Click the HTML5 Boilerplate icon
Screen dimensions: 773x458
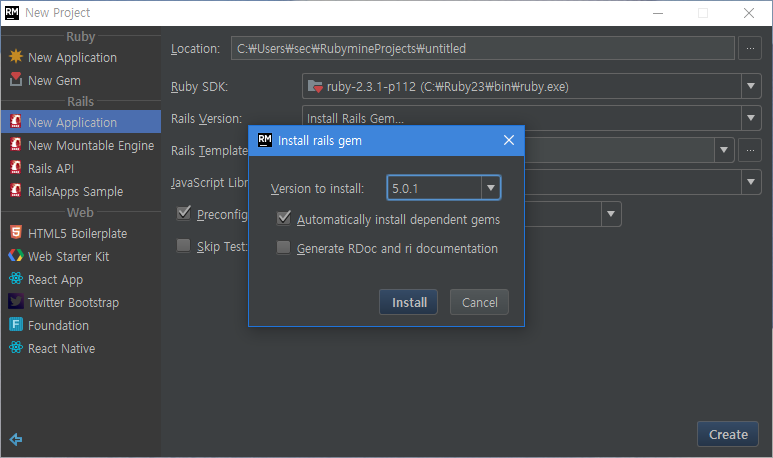(x=16, y=232)
